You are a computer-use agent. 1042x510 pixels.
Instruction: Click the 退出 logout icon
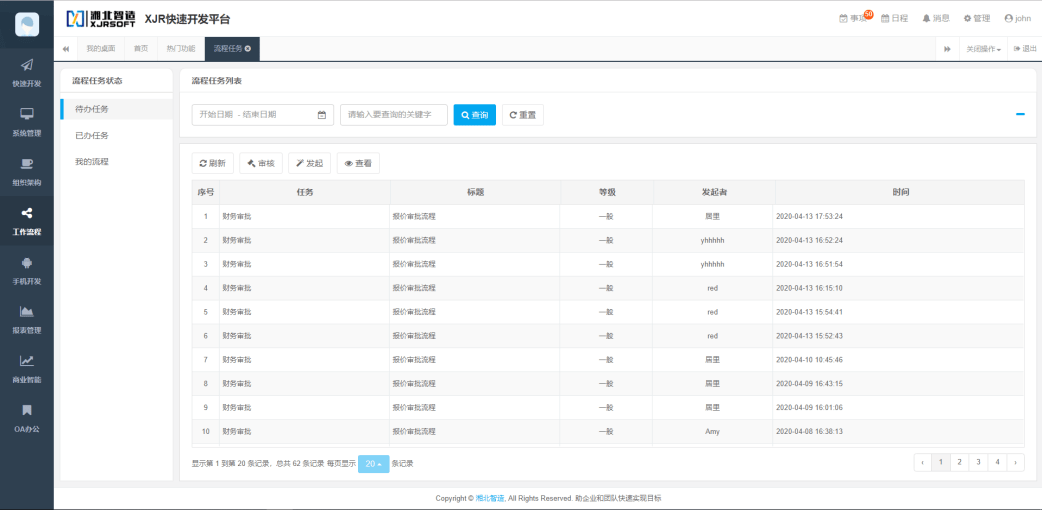pos(1025,49)
